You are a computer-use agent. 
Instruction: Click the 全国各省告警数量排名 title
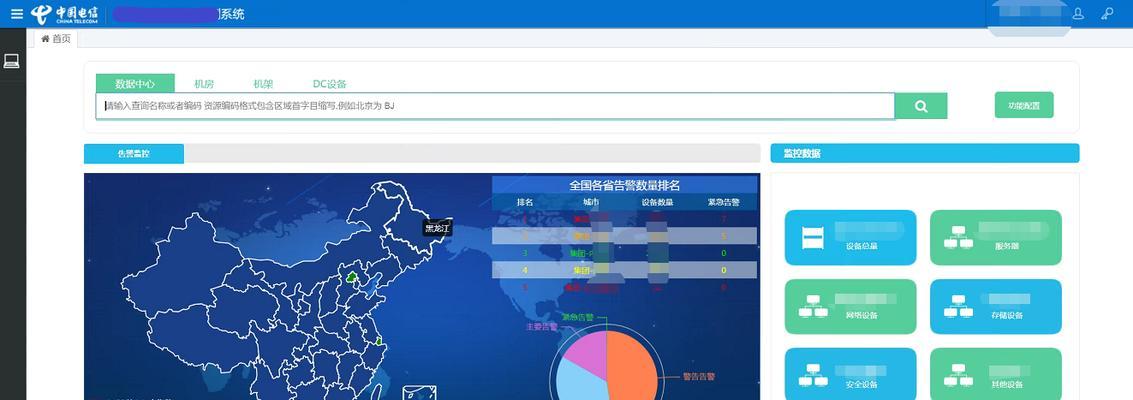pos(624,186)
